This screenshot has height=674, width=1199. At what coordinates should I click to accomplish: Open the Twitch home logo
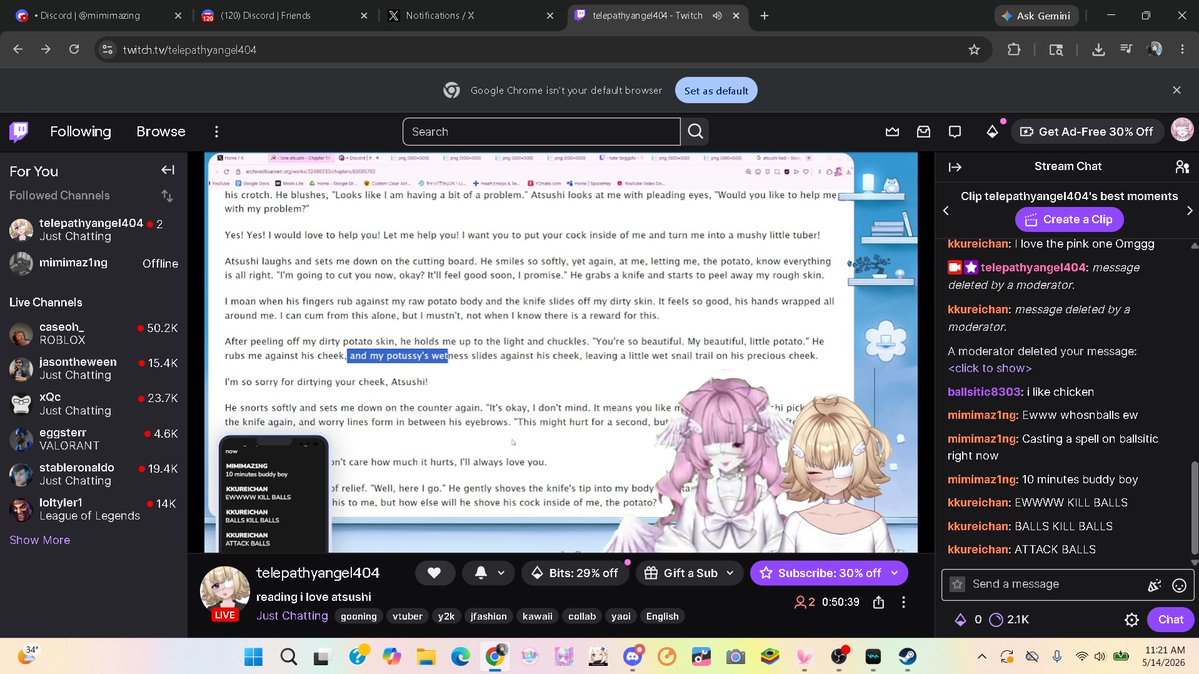coord(19,132)
